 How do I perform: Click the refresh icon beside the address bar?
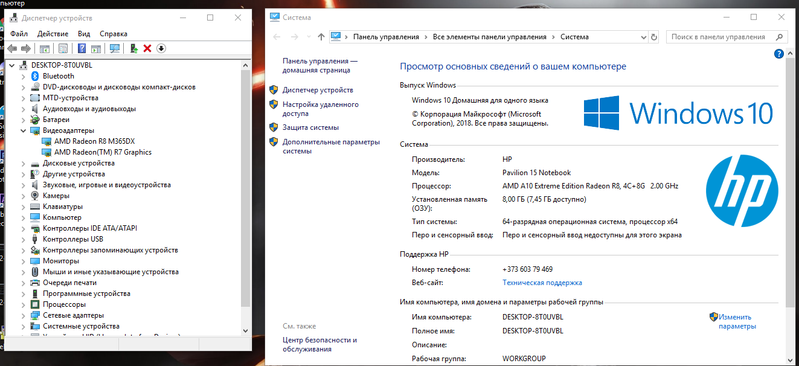[654, 37]
